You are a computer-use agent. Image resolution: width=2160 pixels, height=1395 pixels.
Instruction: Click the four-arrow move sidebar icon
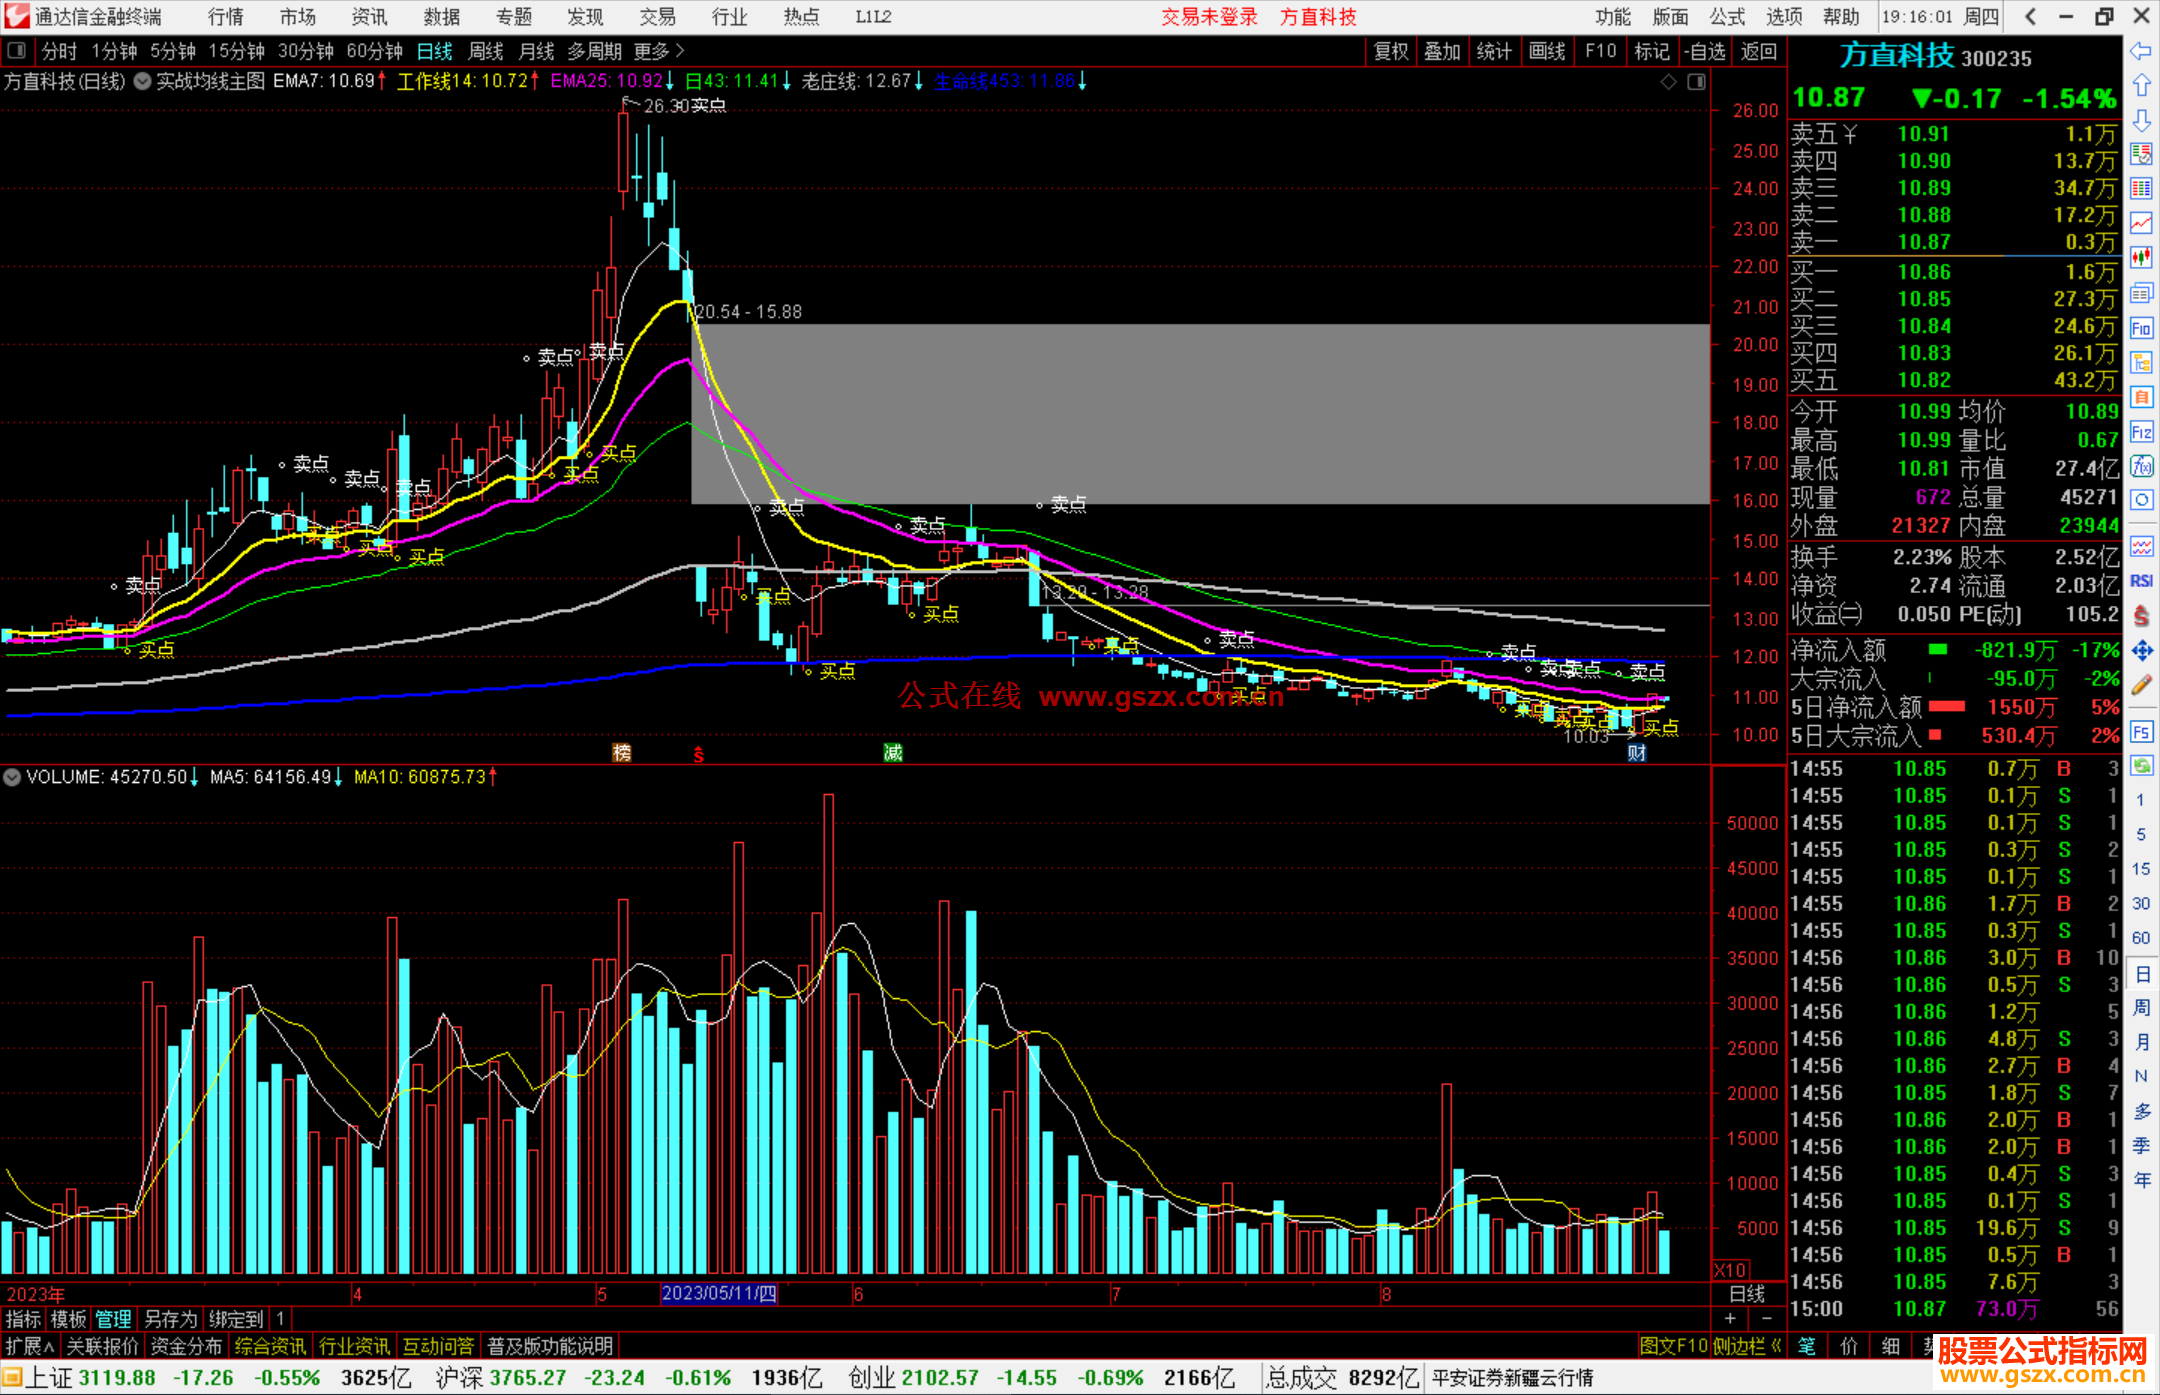(x=2141, y=651)
